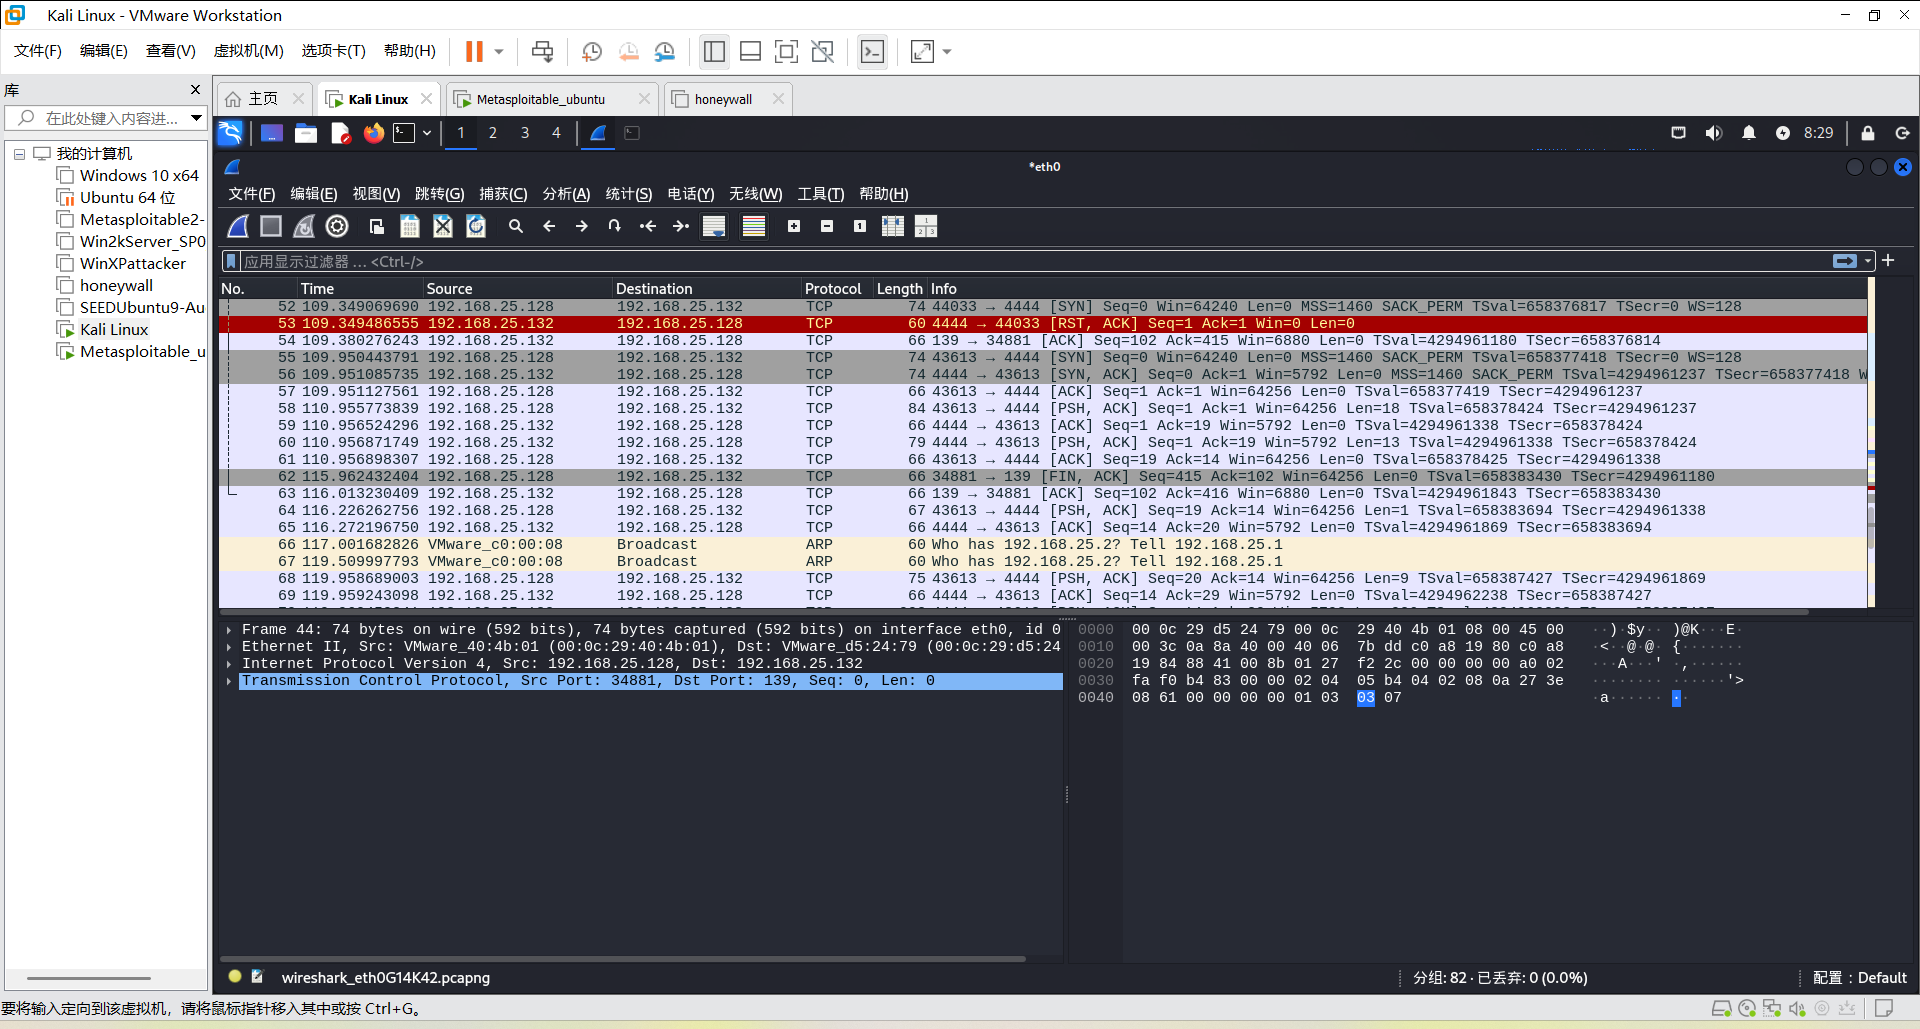
Task: Open a capture file
Action: point(377,227)
